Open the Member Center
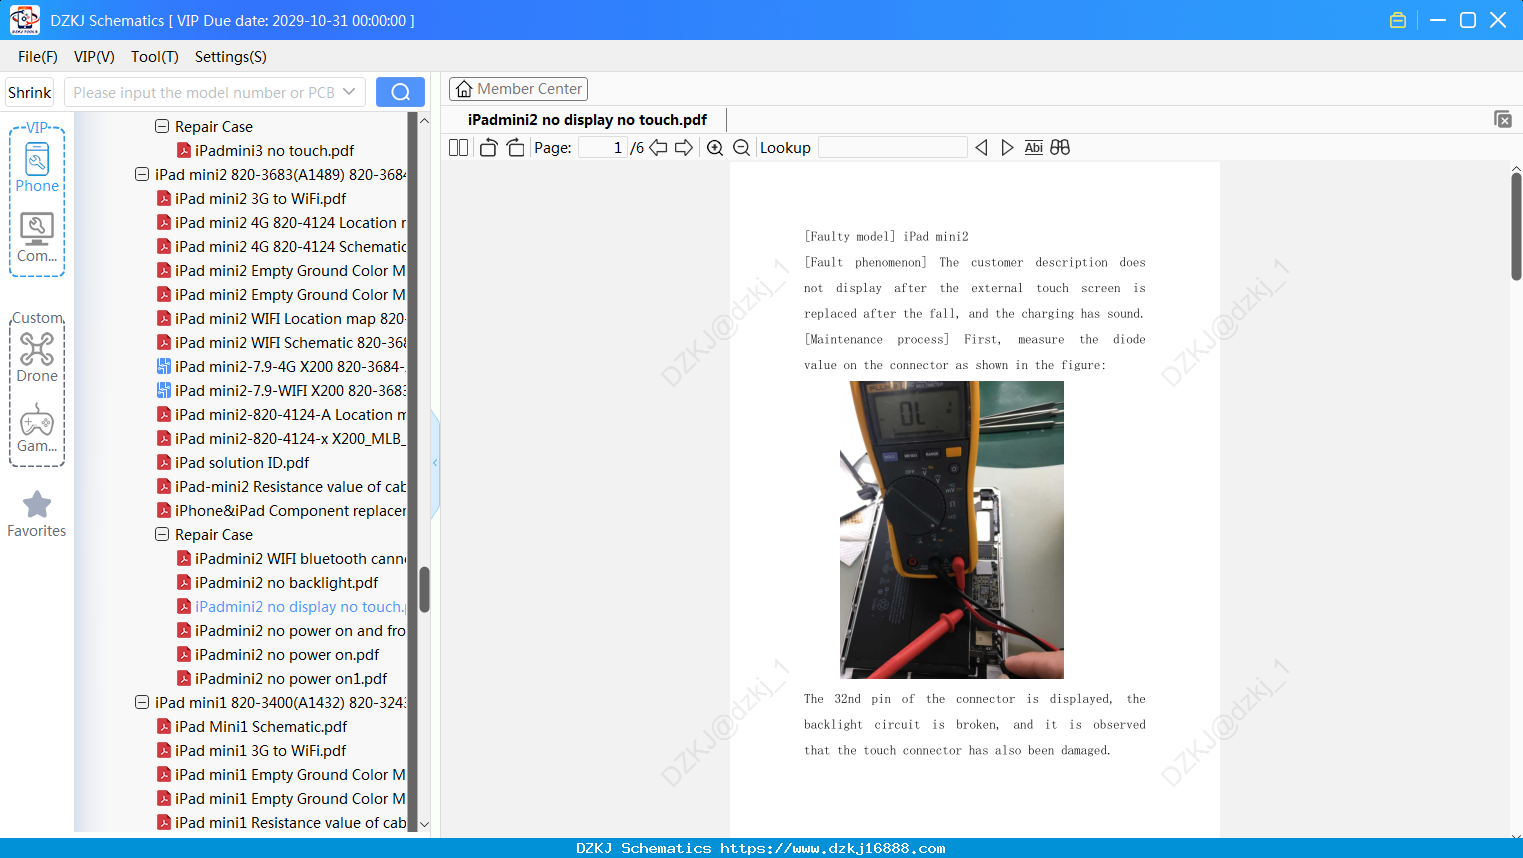Screen dimensions: 1523x858 (518, 89)
